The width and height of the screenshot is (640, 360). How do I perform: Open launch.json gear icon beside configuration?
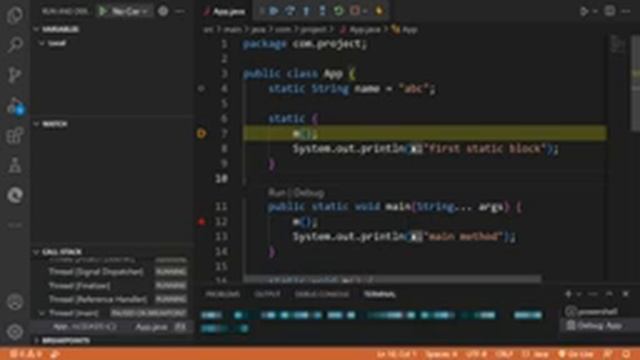point(163,11)
